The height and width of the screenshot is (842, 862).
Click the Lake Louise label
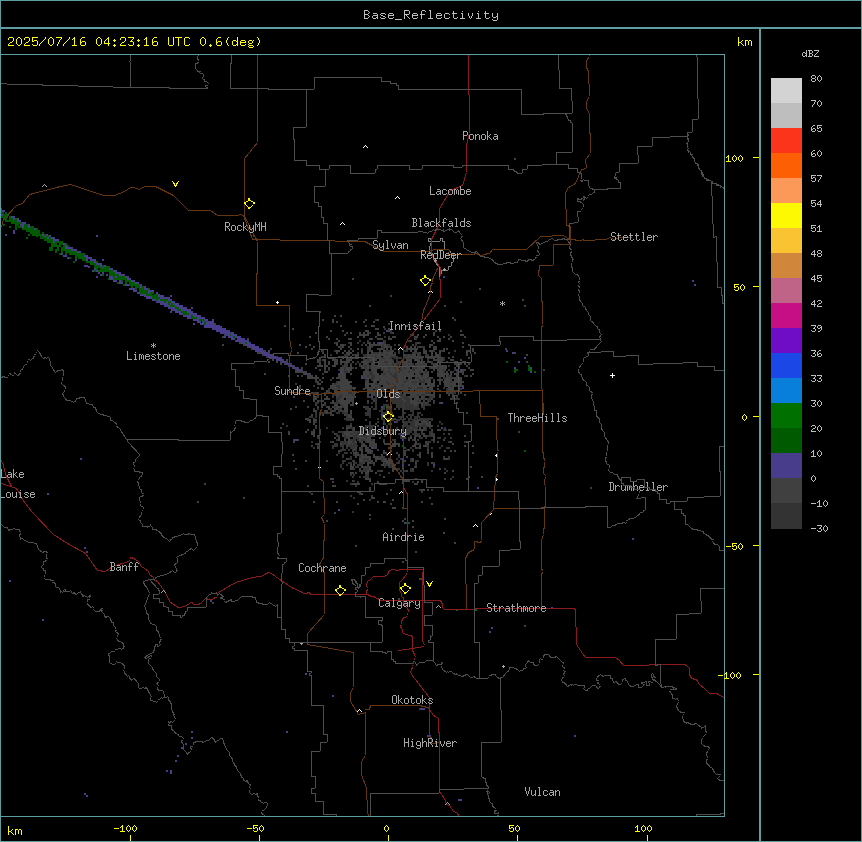(x=18, y=484)
